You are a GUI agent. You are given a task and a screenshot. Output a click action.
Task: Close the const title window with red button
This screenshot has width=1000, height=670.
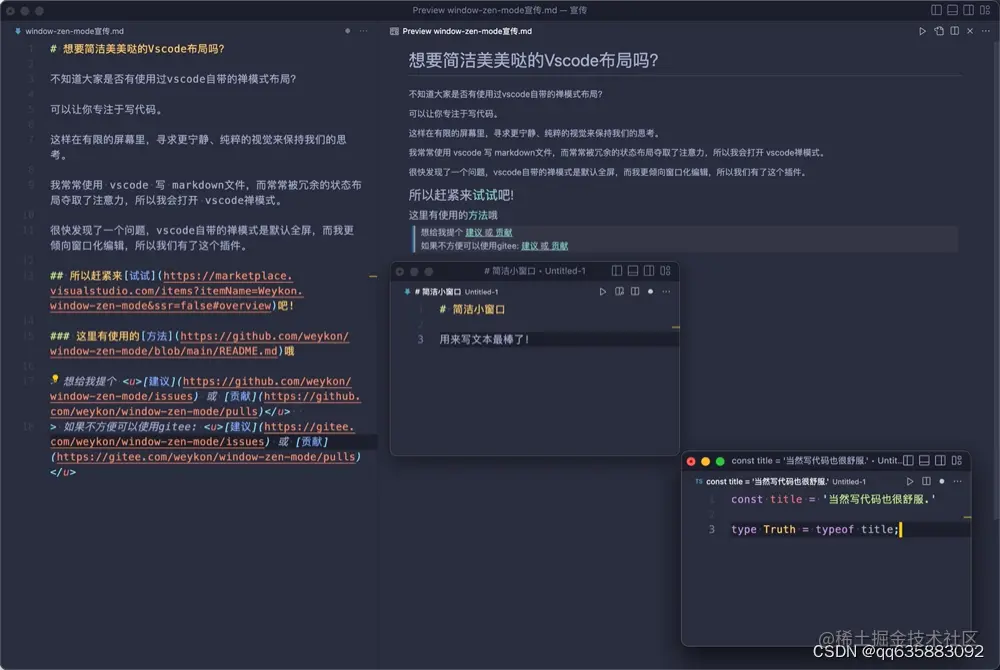691,461
